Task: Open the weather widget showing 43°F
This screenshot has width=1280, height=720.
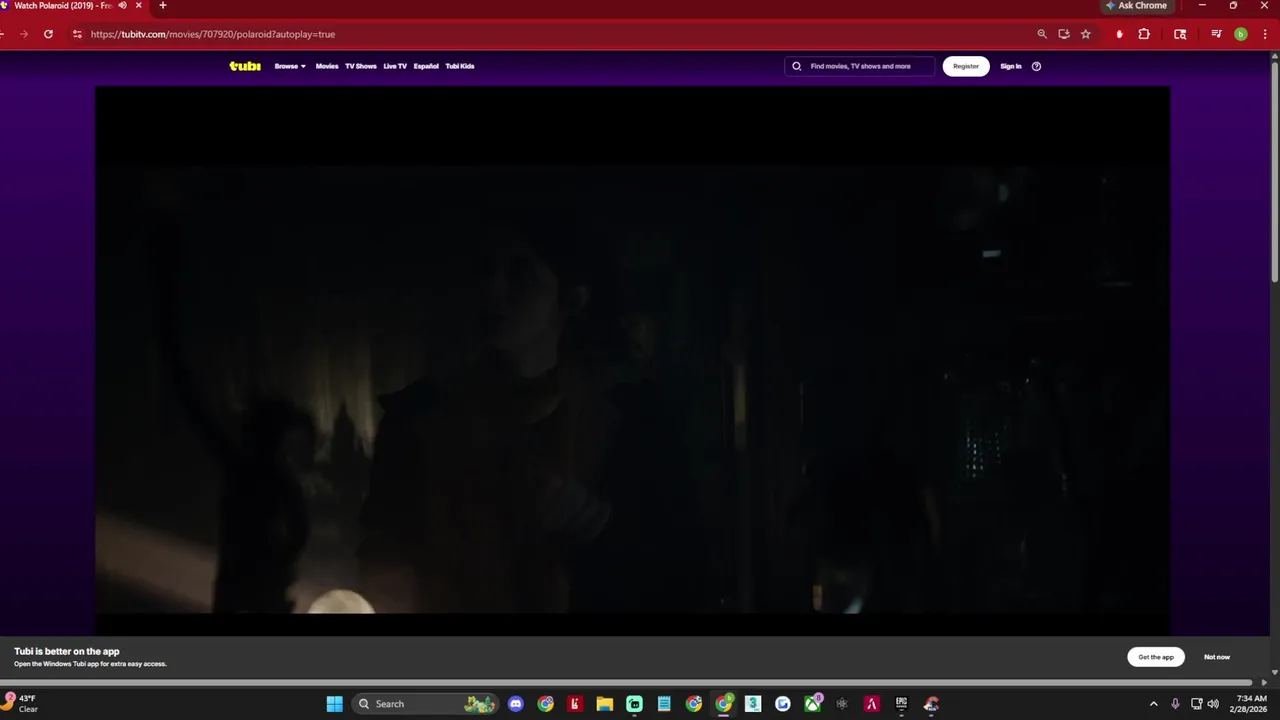Action: (x=21, y=704)
